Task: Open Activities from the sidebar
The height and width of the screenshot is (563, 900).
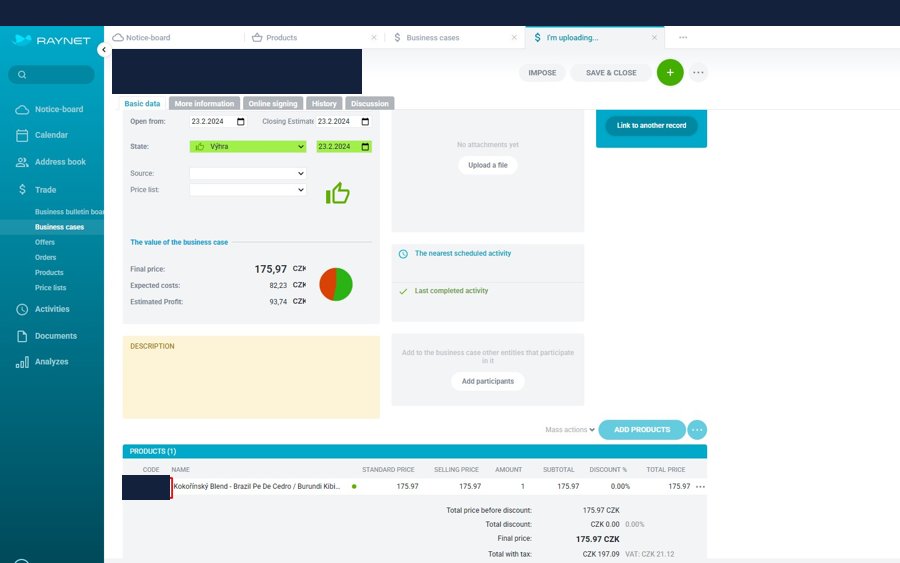Action: 52,309
